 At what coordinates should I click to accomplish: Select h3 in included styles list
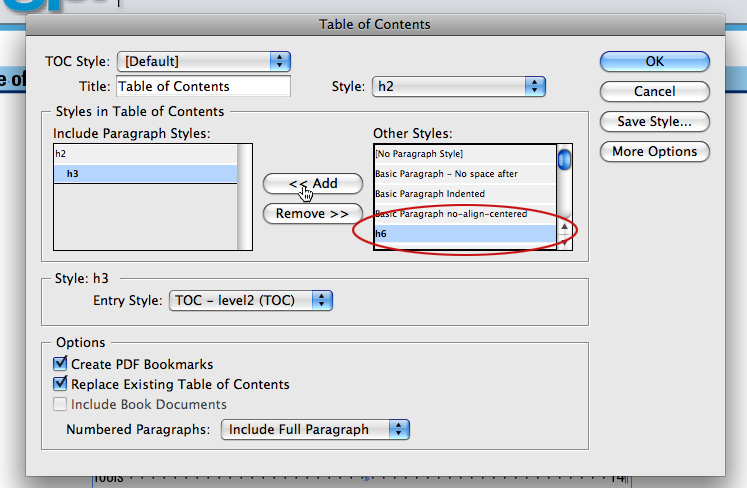click(x=144, y=174)
